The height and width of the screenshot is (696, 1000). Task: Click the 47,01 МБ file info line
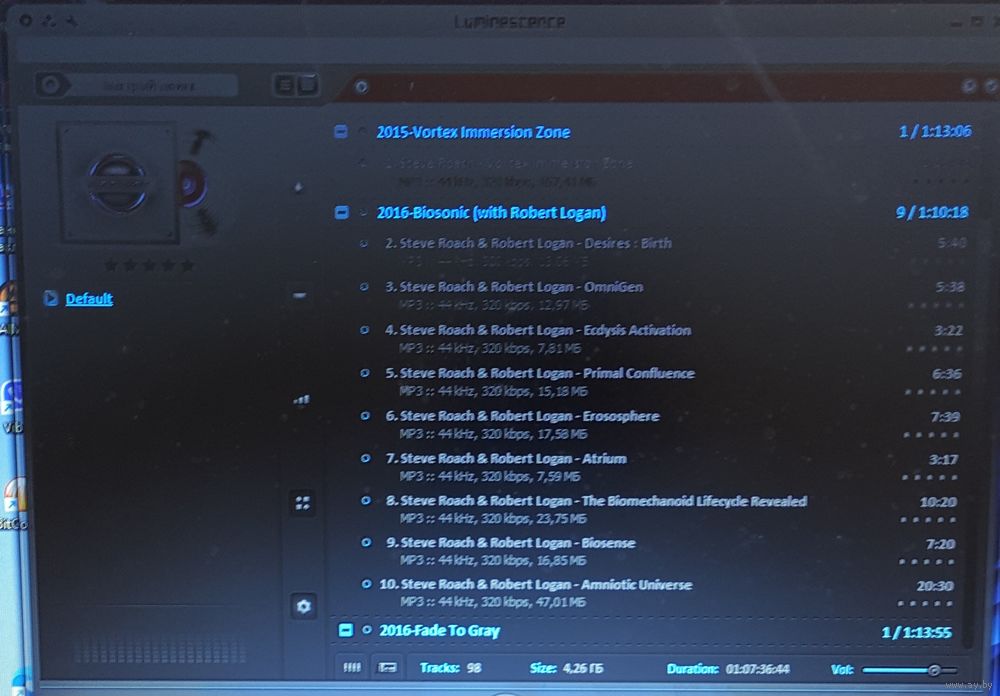click(x=494, y=602)
